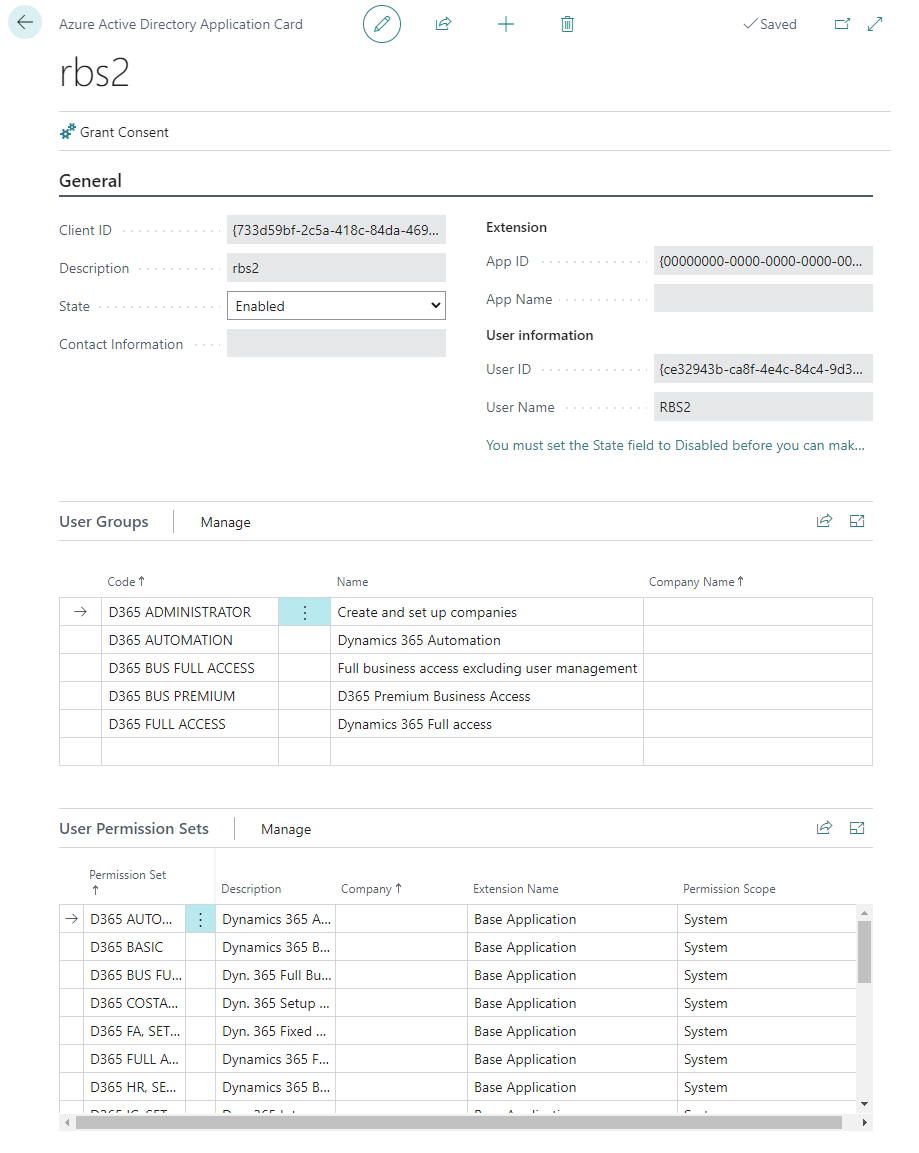The image size is (919, 1153).
Task: Click the Description column header in permission sets
Action: tap(251, 889)
